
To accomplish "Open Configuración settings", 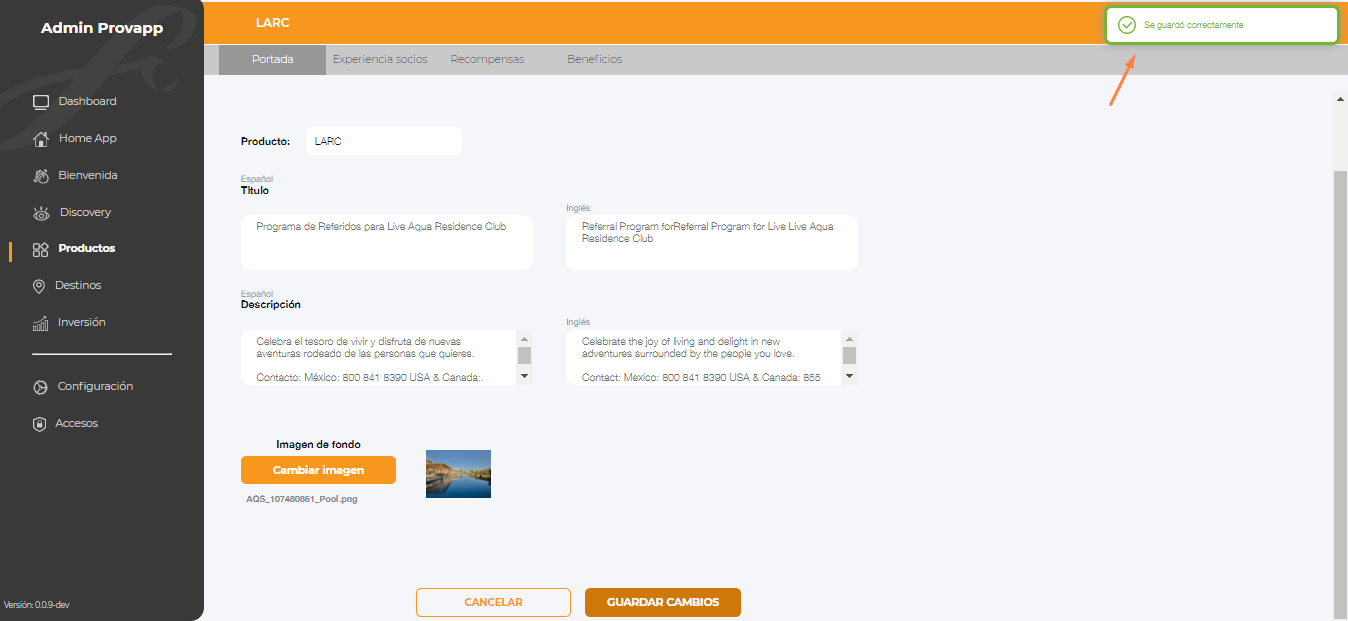I will [95, 386].
